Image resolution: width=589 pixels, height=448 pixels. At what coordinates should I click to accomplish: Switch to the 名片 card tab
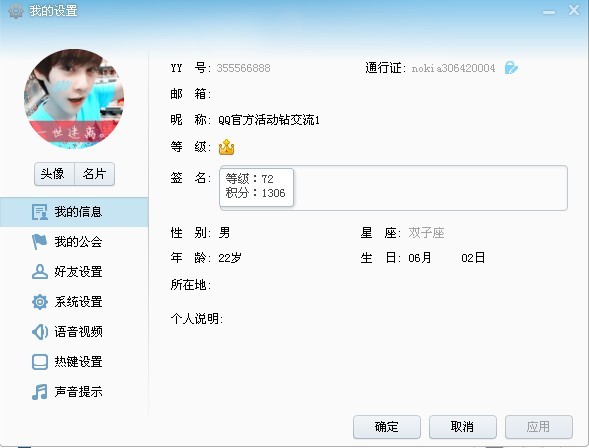click(94, 174)
